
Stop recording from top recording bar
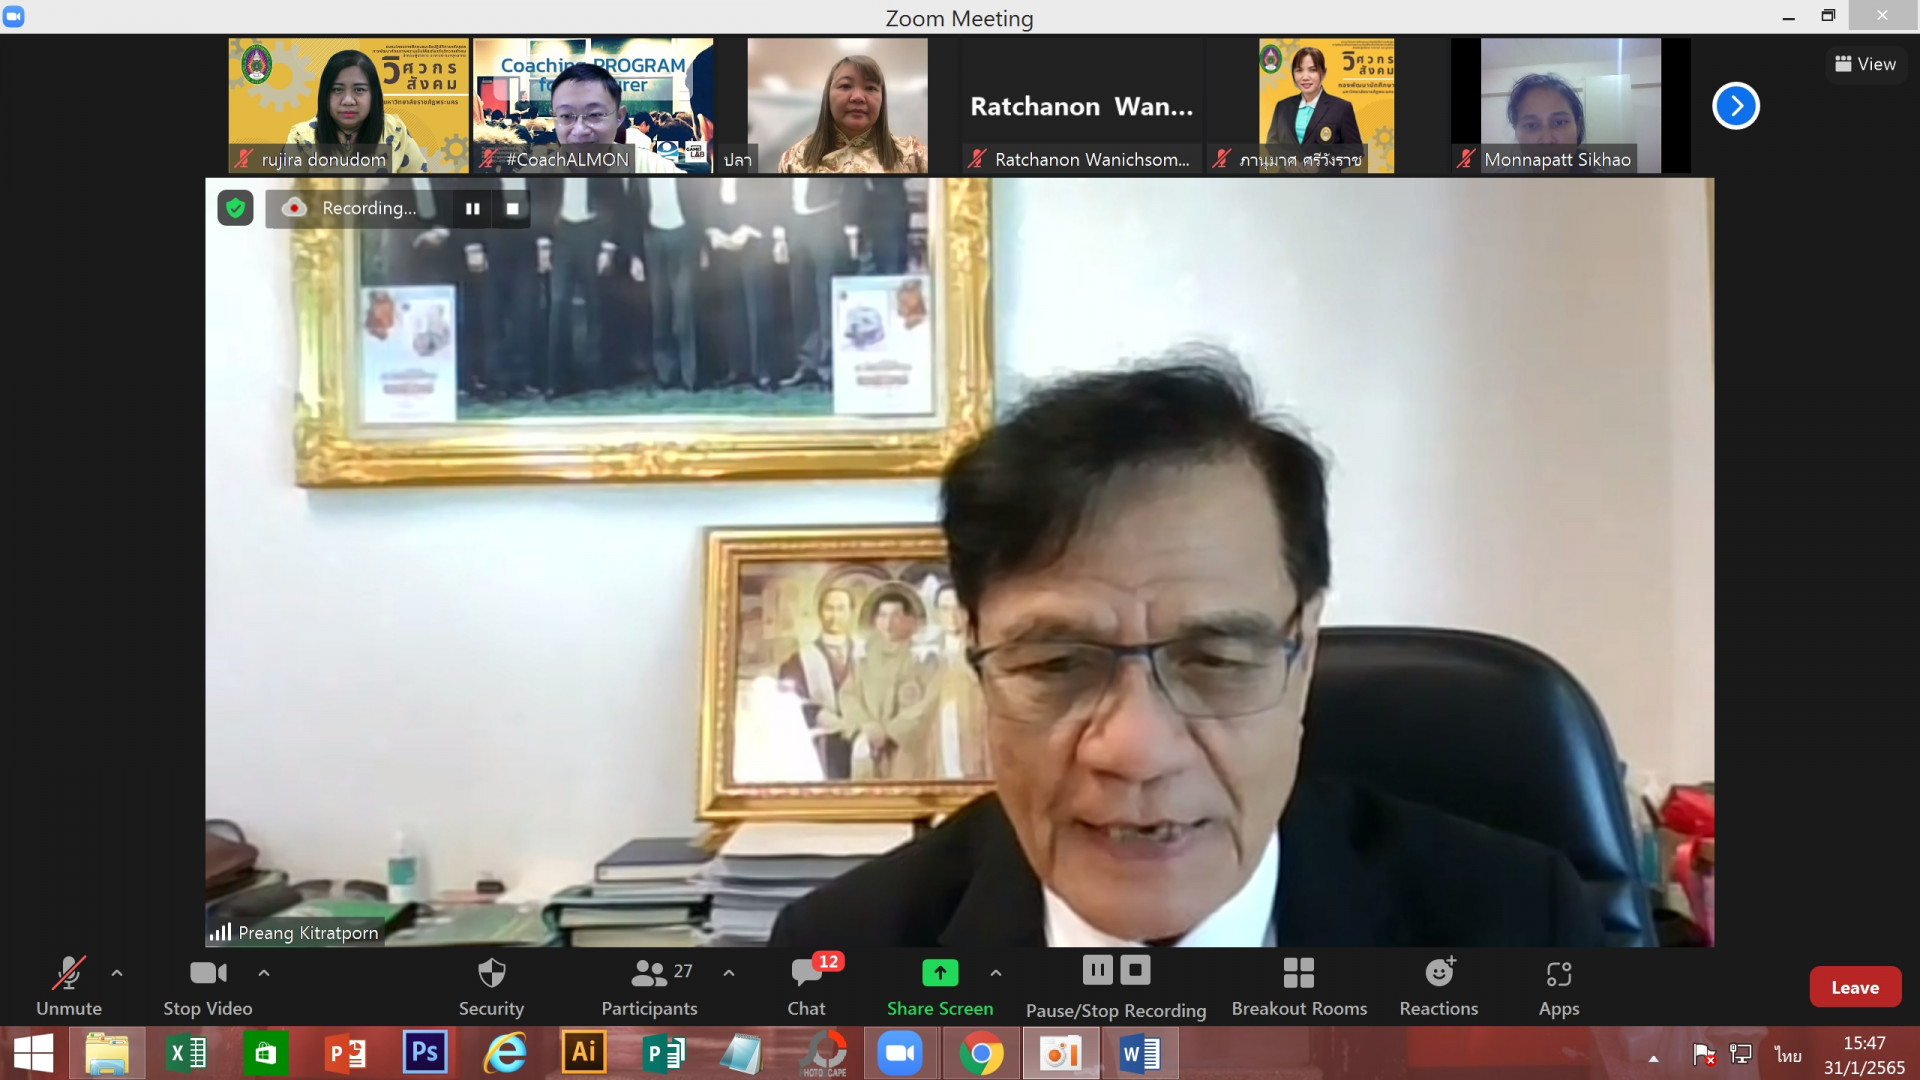click(x=512, y=208)
